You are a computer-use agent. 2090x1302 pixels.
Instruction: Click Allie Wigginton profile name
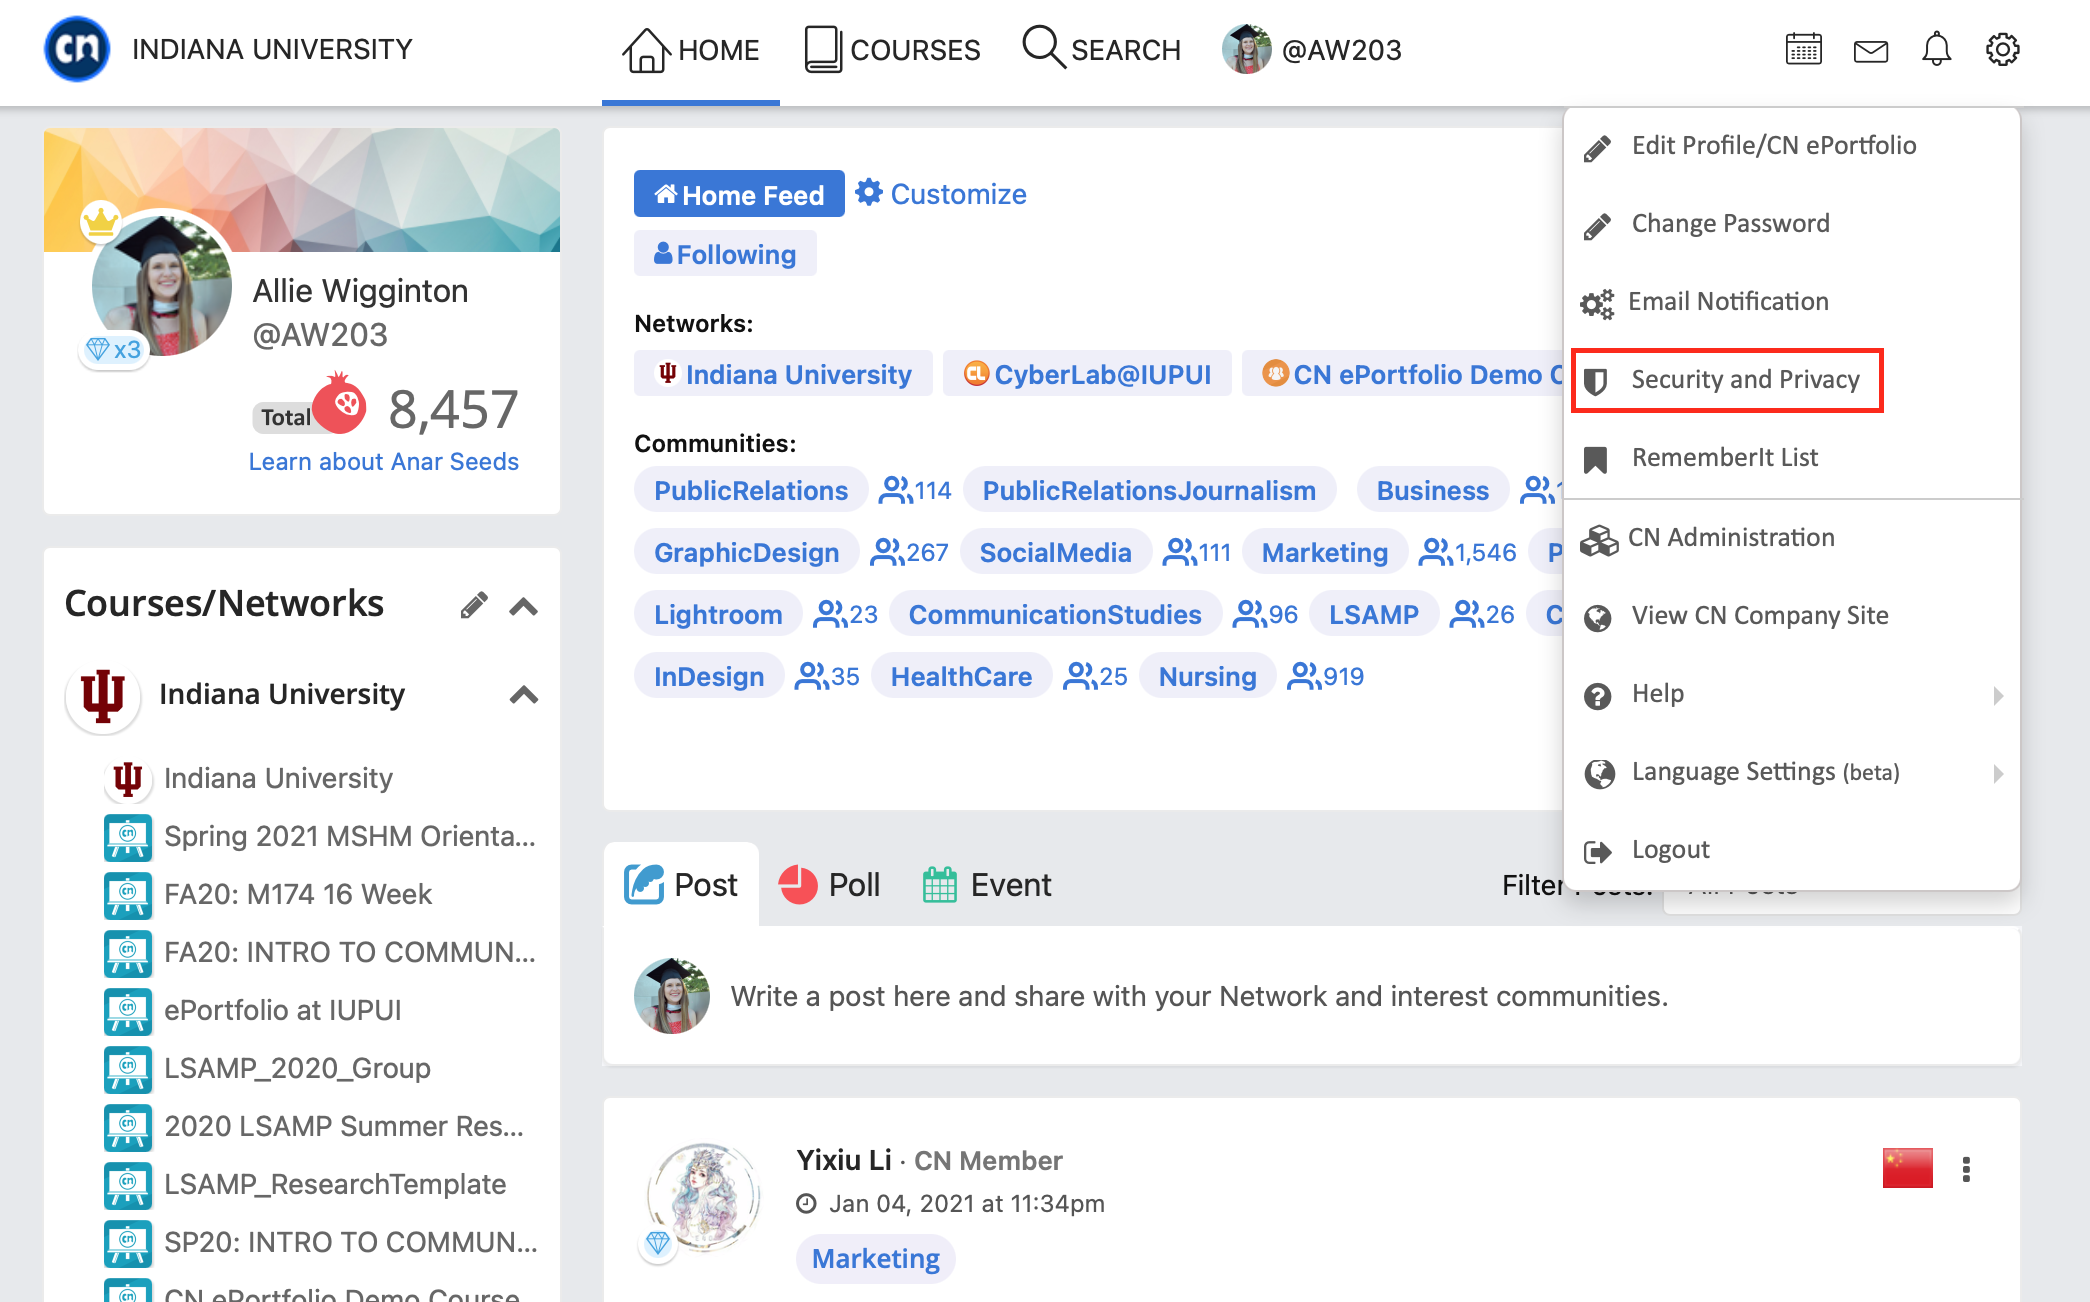360,291
